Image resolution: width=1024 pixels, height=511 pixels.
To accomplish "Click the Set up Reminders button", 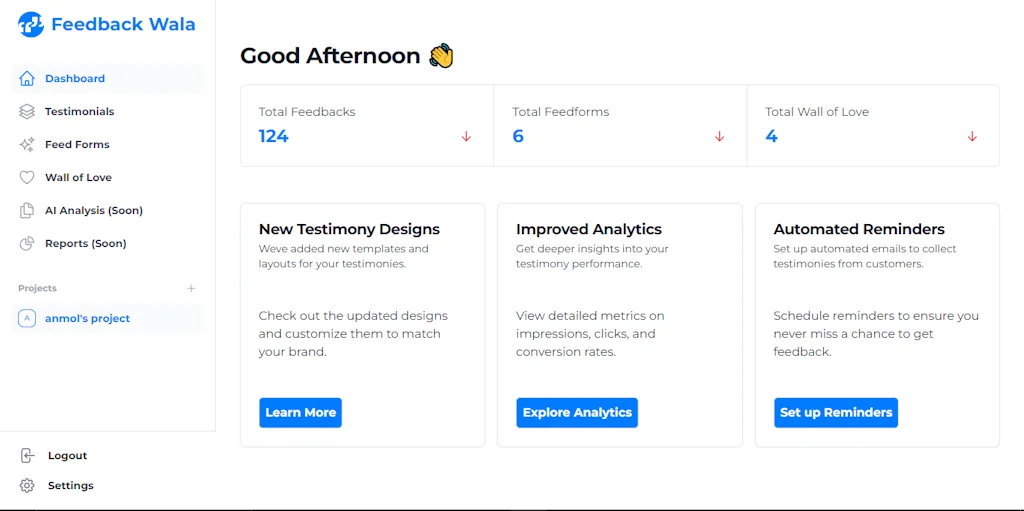I will point(836,412).
